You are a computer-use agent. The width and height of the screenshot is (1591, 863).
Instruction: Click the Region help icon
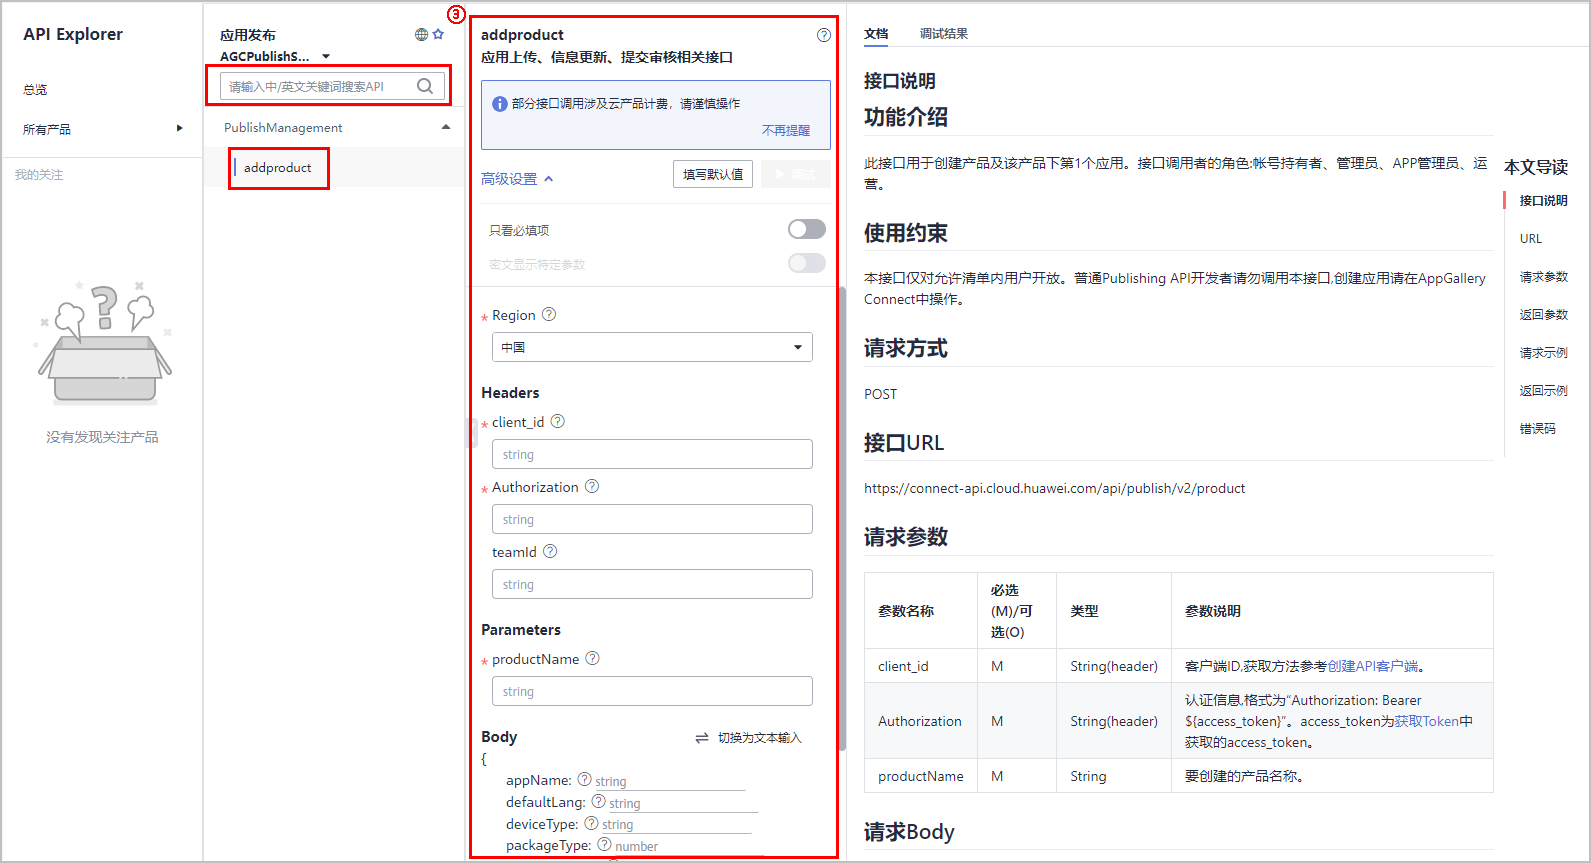(x=549, y=314)
